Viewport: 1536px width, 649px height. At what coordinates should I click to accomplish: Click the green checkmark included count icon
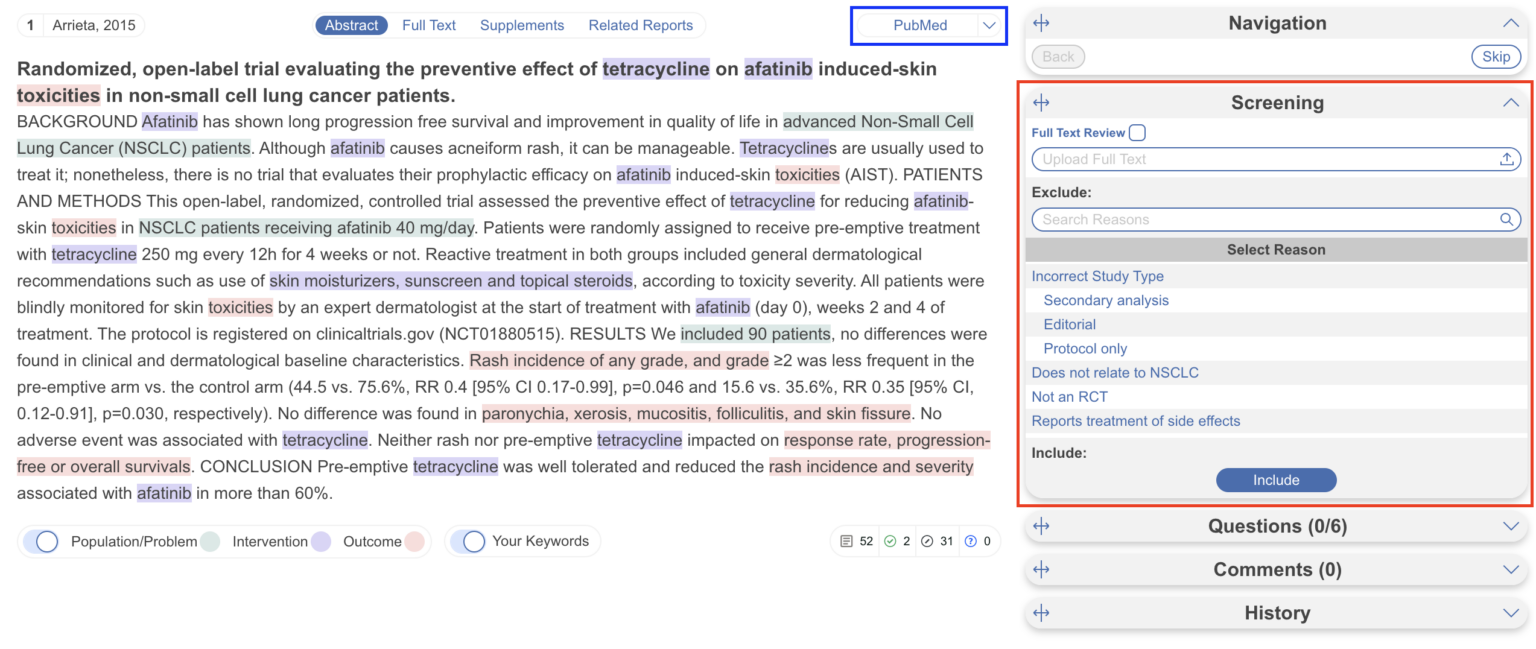coord(890,541)
